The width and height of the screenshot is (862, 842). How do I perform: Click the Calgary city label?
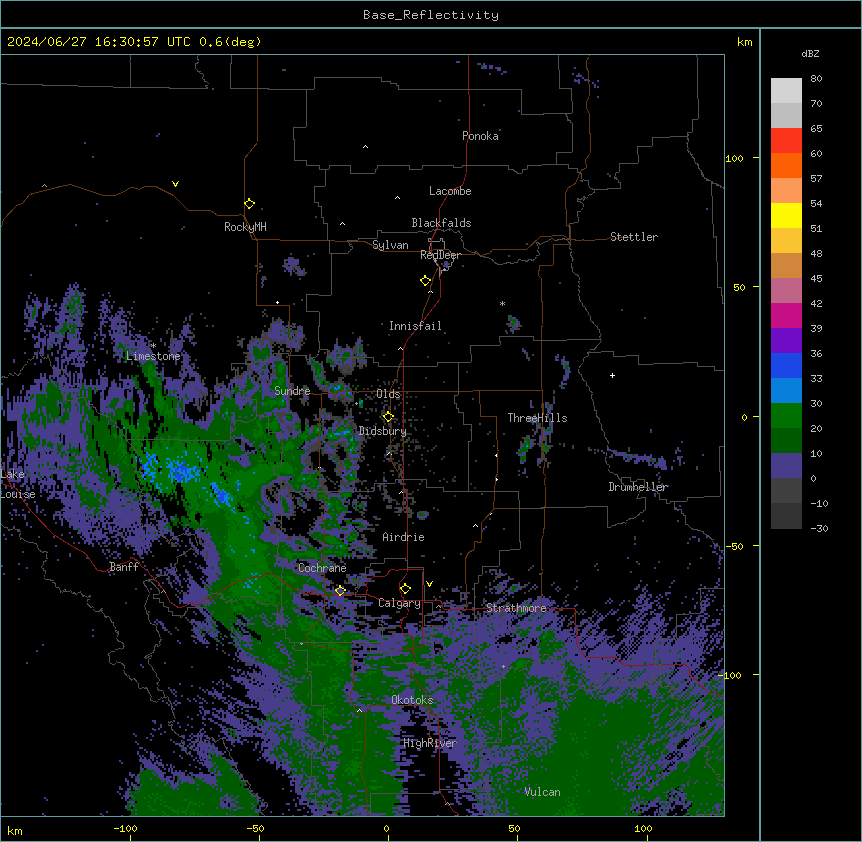point(399,603)
